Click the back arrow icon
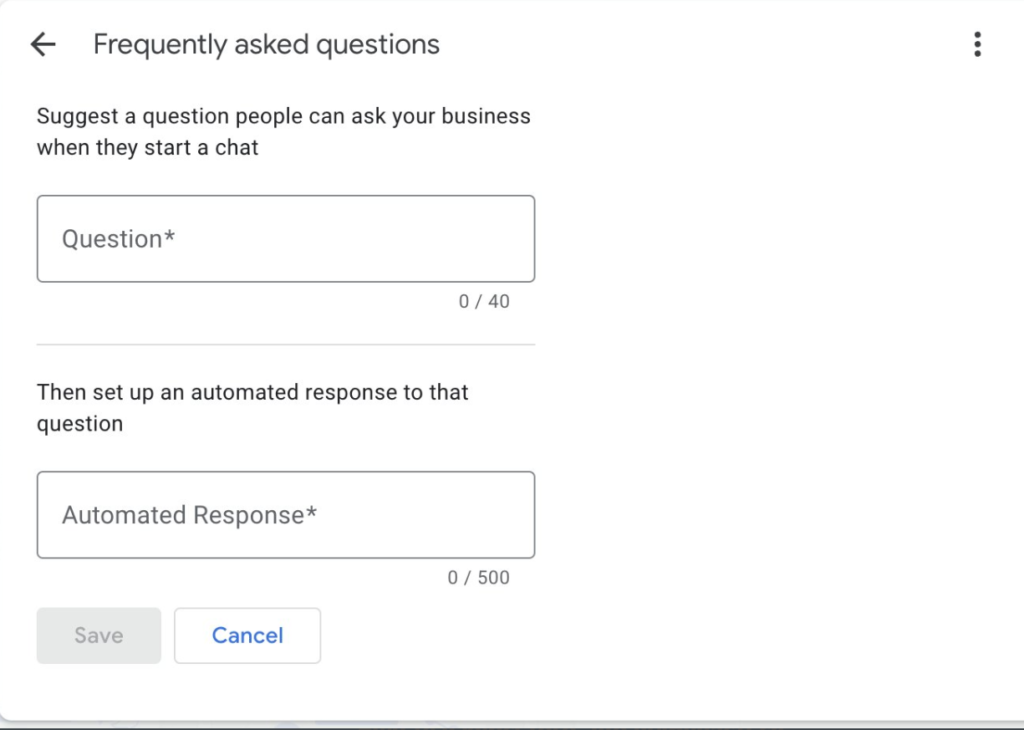Screen dimensions: 1024x730 43,45
